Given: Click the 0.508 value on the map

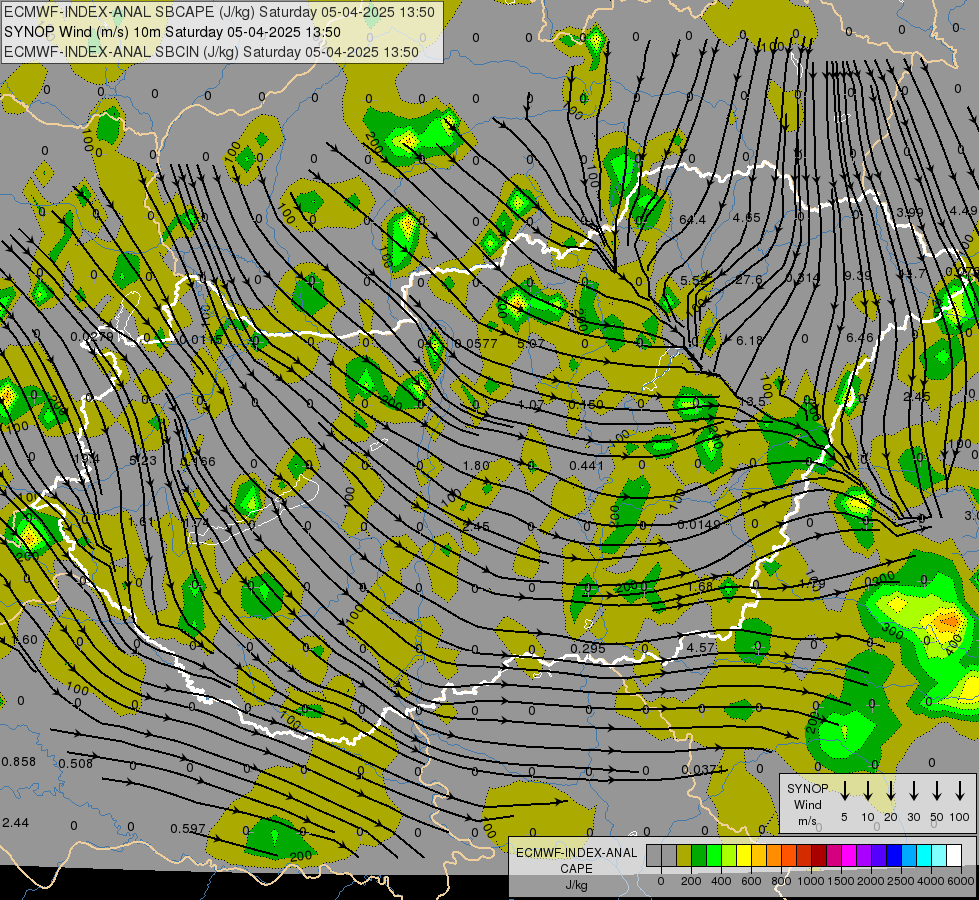Looking at the screenshot, I should pos(76,763).
